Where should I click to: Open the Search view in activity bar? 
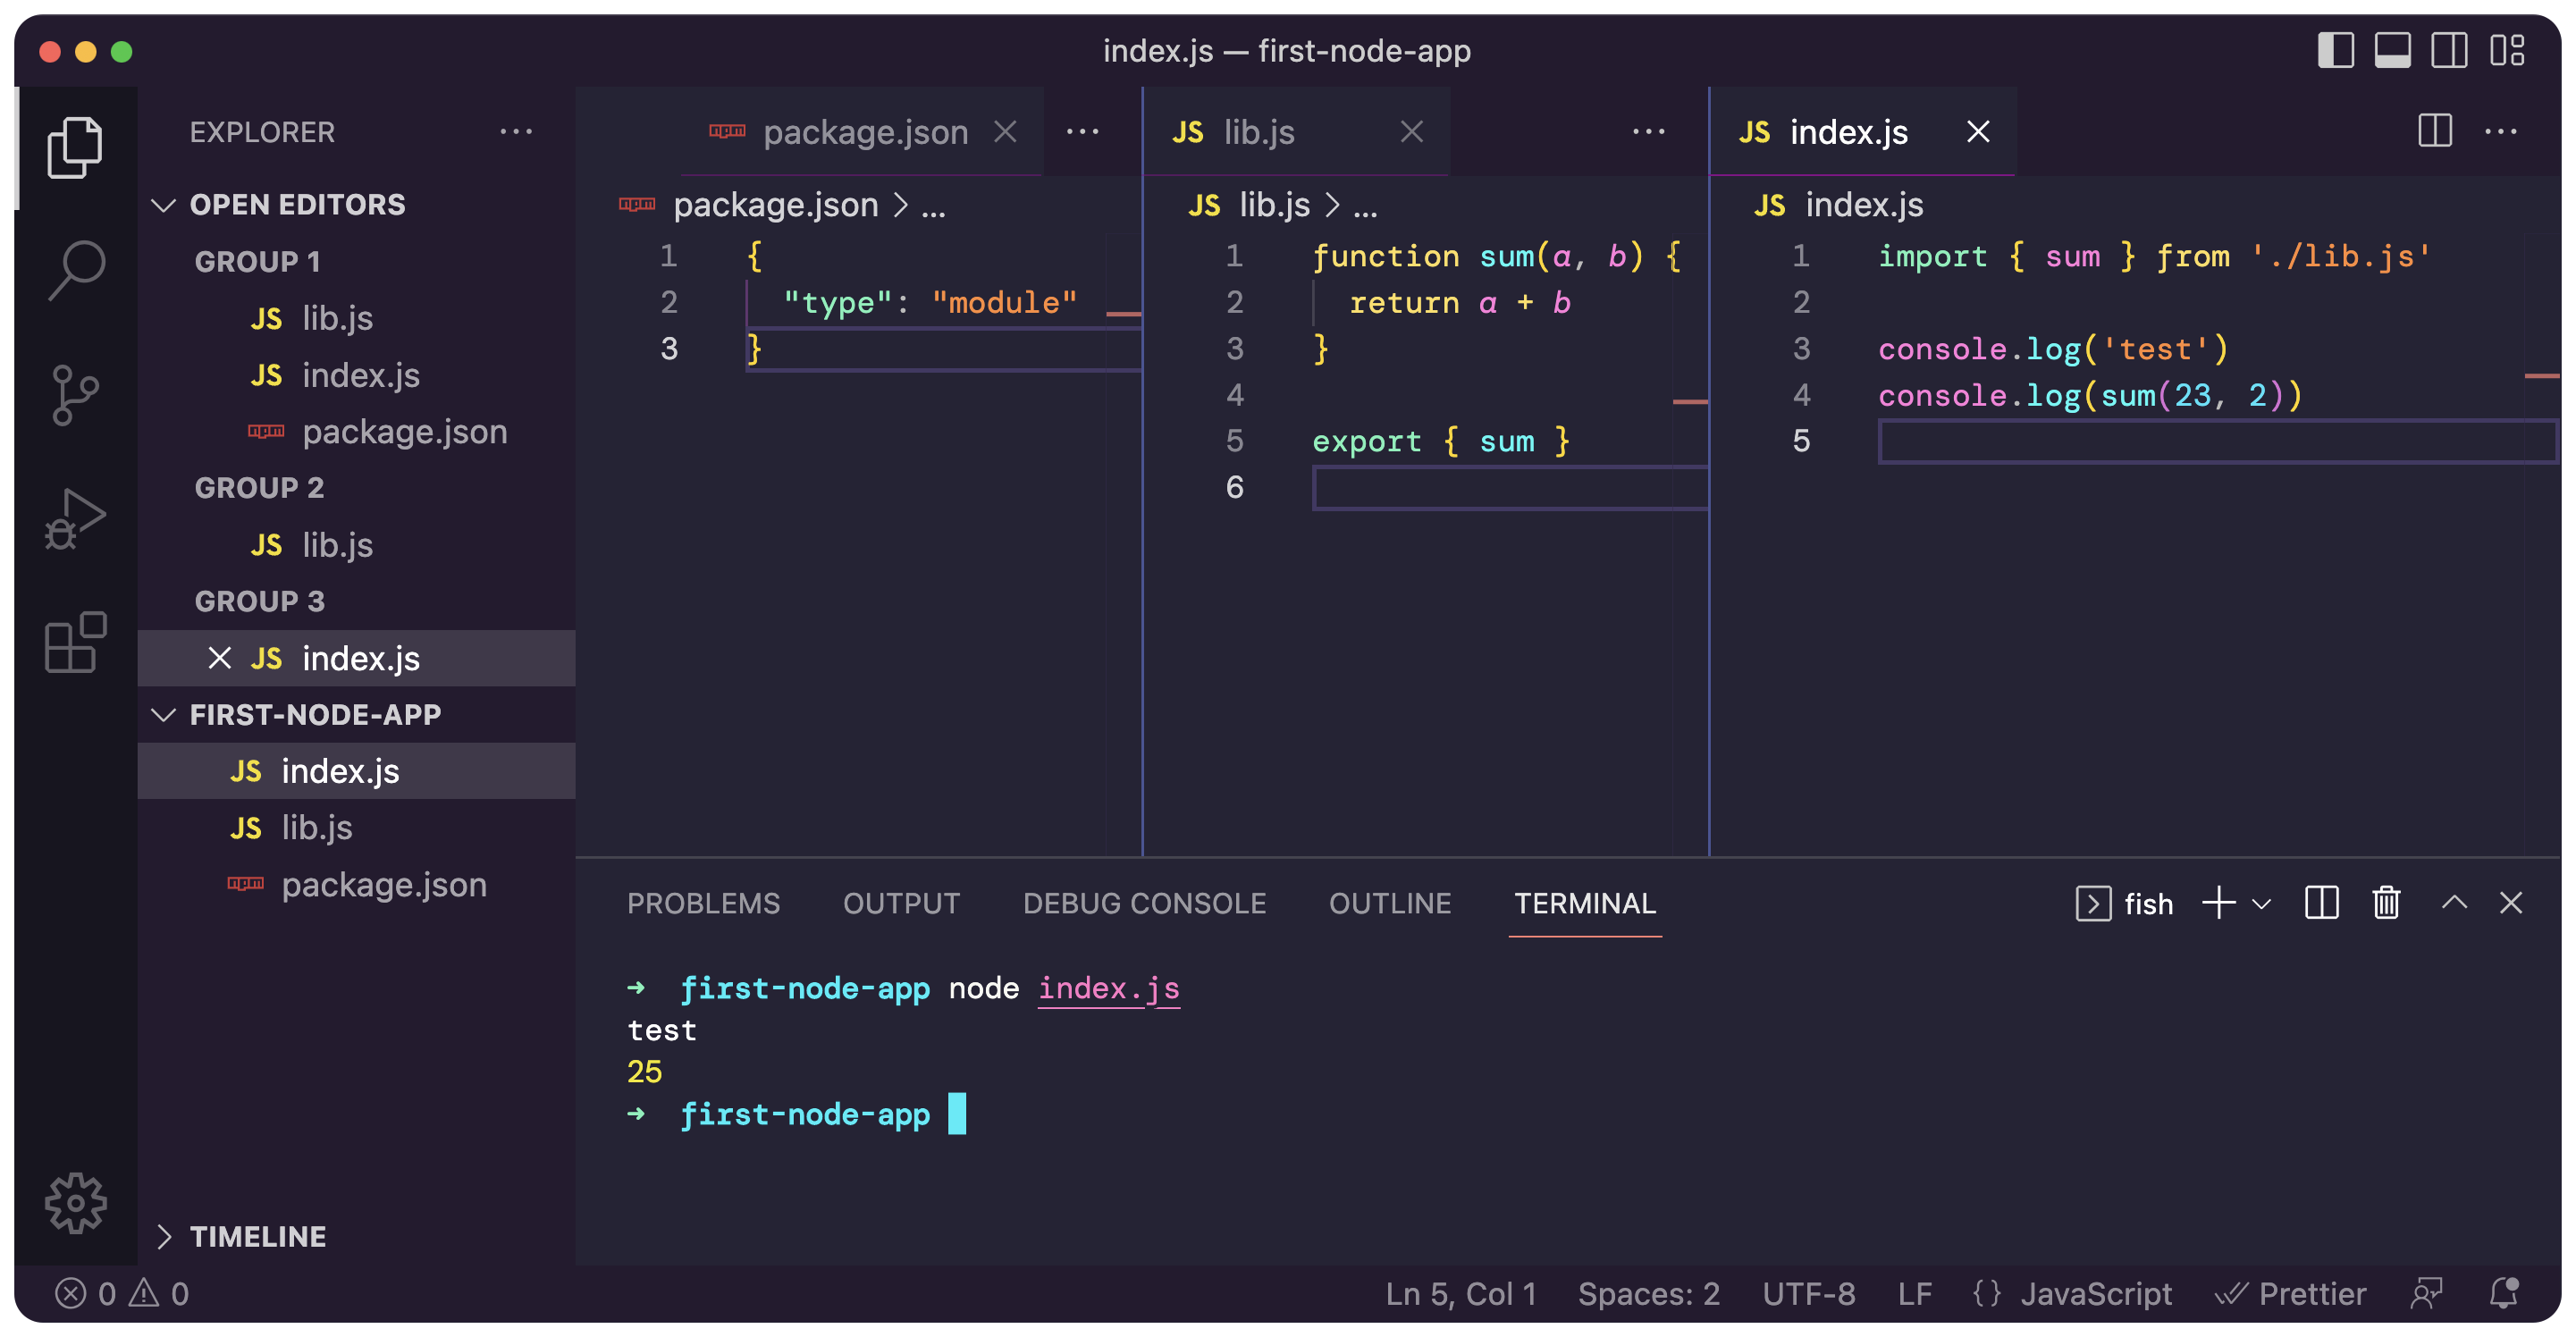76,270
